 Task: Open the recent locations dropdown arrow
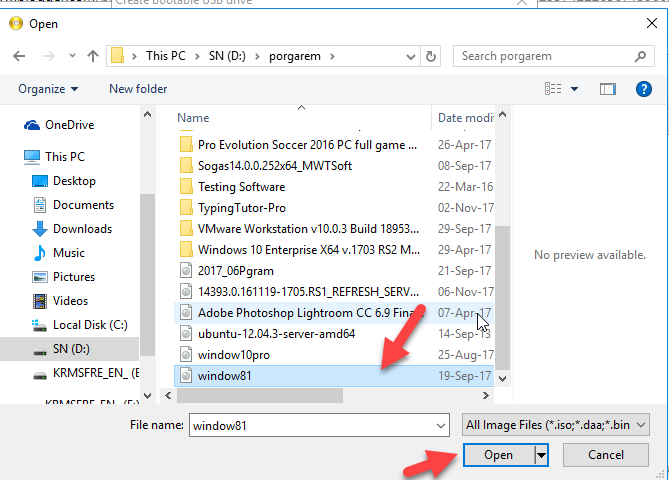tap(72, 55)
